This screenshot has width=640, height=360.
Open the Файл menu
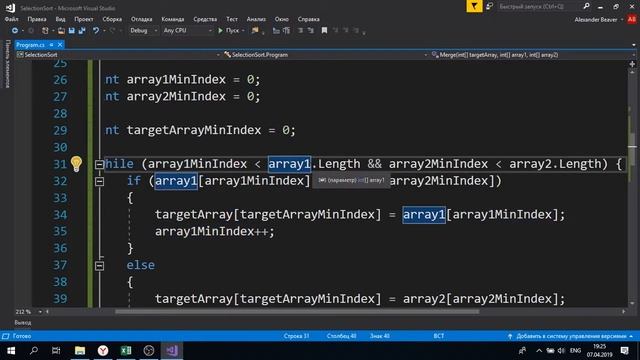11,19
